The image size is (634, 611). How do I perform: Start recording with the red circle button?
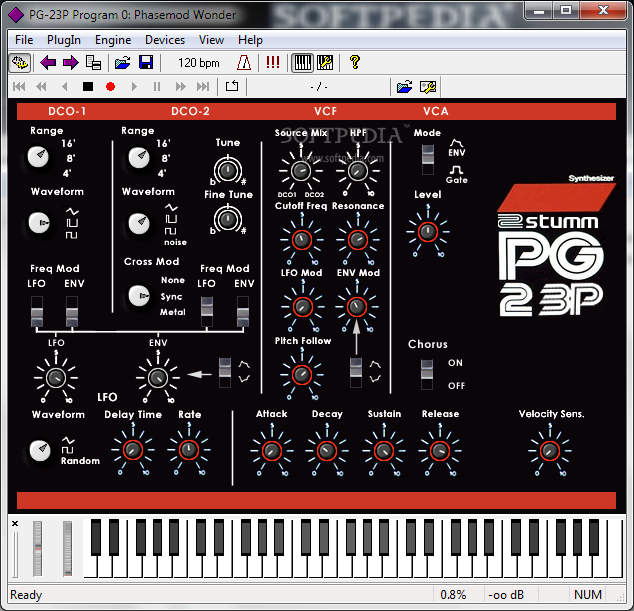[x=110, y=87]
